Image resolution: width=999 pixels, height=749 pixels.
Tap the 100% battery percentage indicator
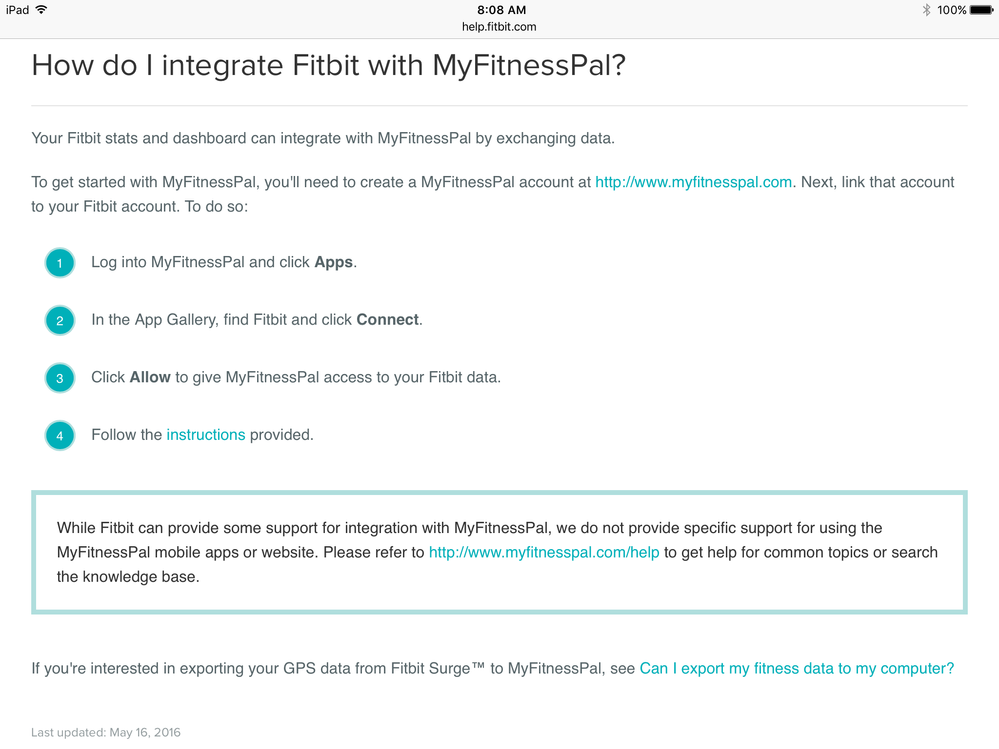tap(952, 10)
